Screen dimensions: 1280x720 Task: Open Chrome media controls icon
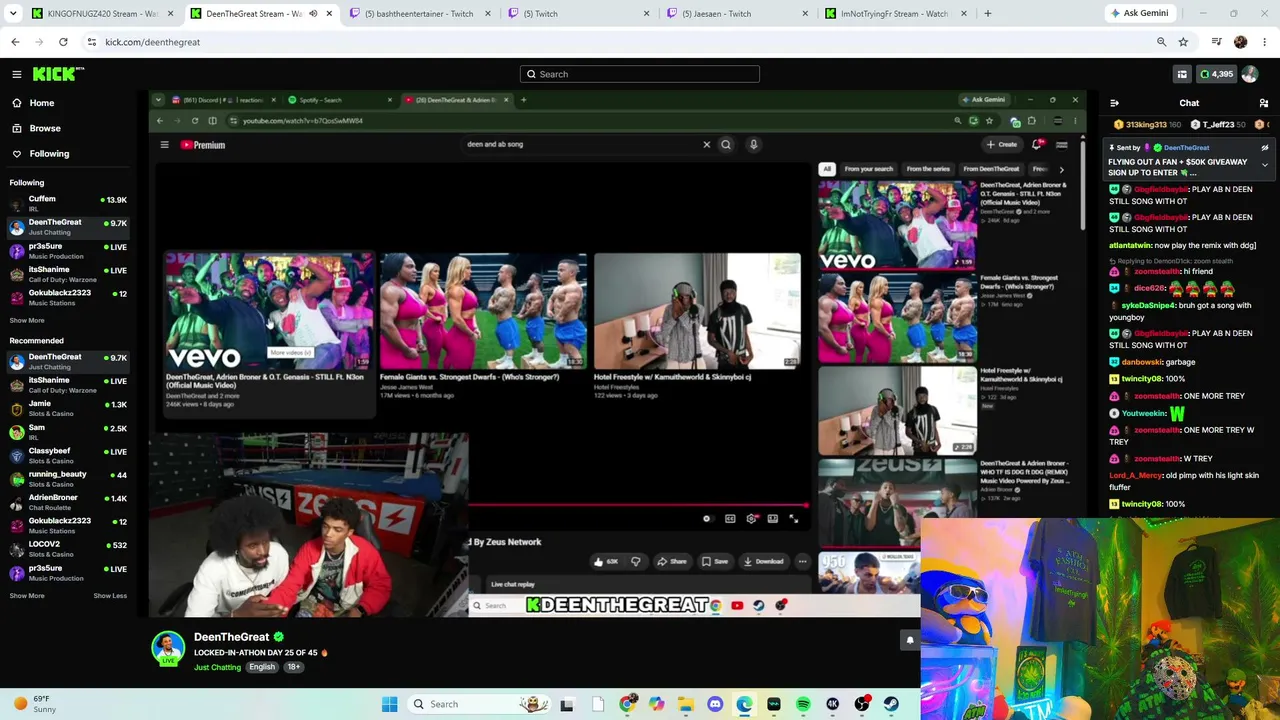1216,42
